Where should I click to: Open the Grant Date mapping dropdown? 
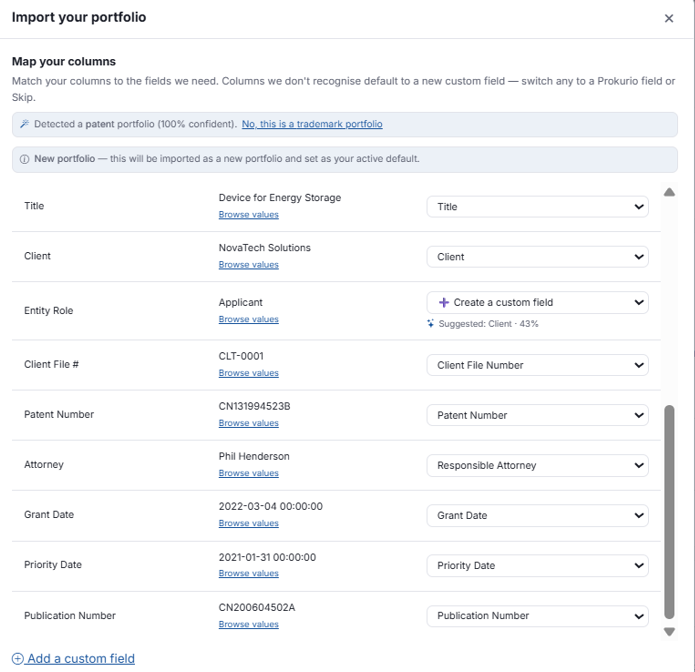pyautogui.click(x=537, y=516)
